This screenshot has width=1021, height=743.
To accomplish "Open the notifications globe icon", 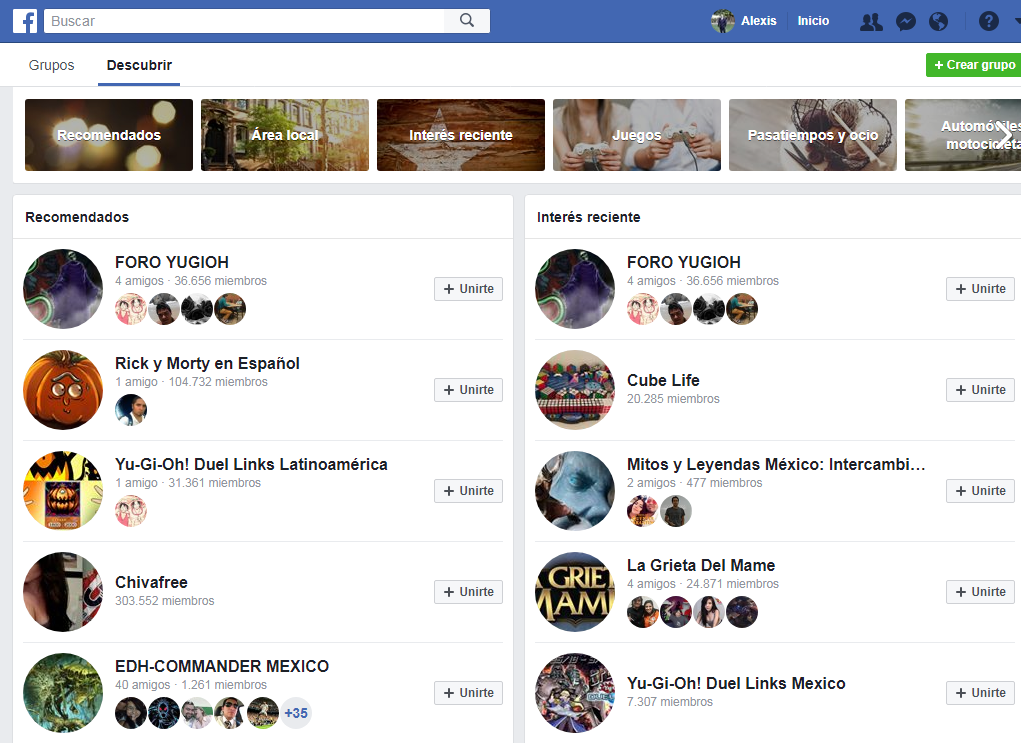I will point(938,21).
